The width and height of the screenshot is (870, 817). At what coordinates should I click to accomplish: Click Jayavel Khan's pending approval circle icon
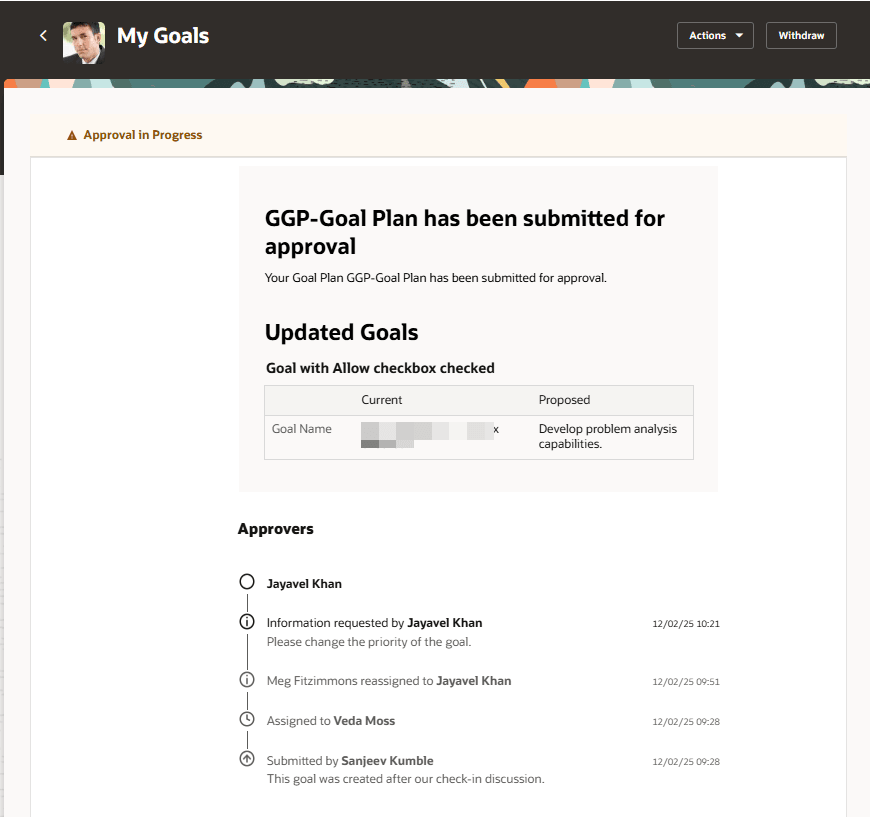(247, 582)
